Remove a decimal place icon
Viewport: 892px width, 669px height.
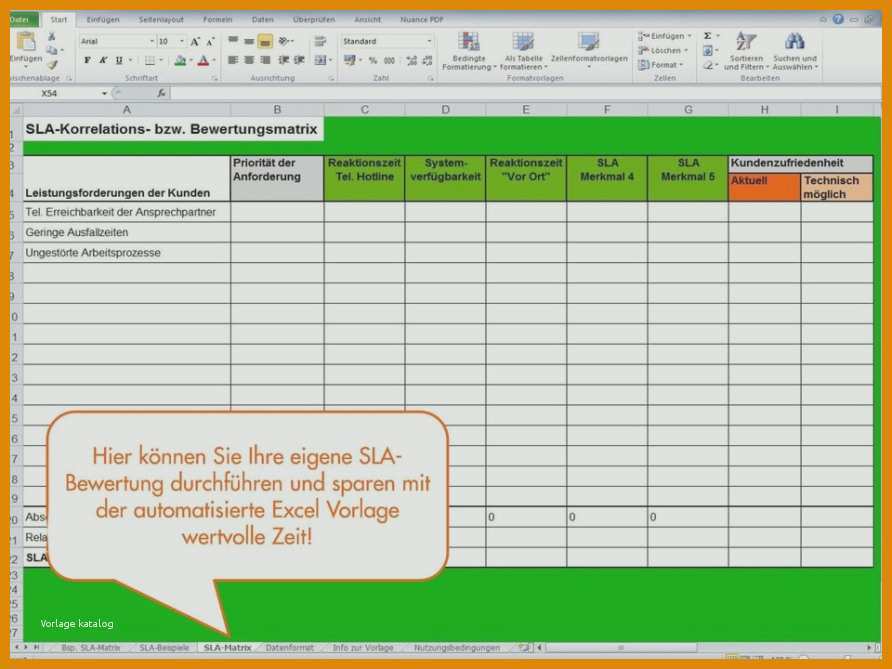tap(427, 60)
